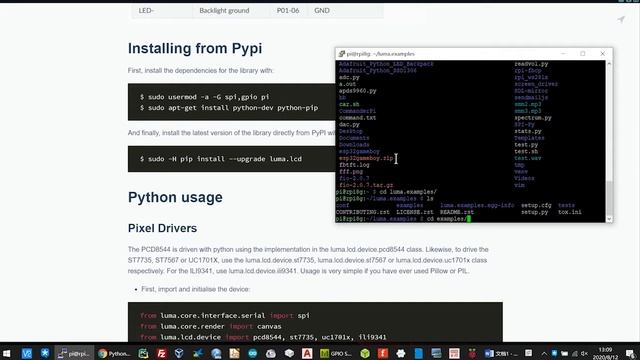Screen dimensions: 640x360
Task: Open the green cube taskbar app
Action: point(365,353)
